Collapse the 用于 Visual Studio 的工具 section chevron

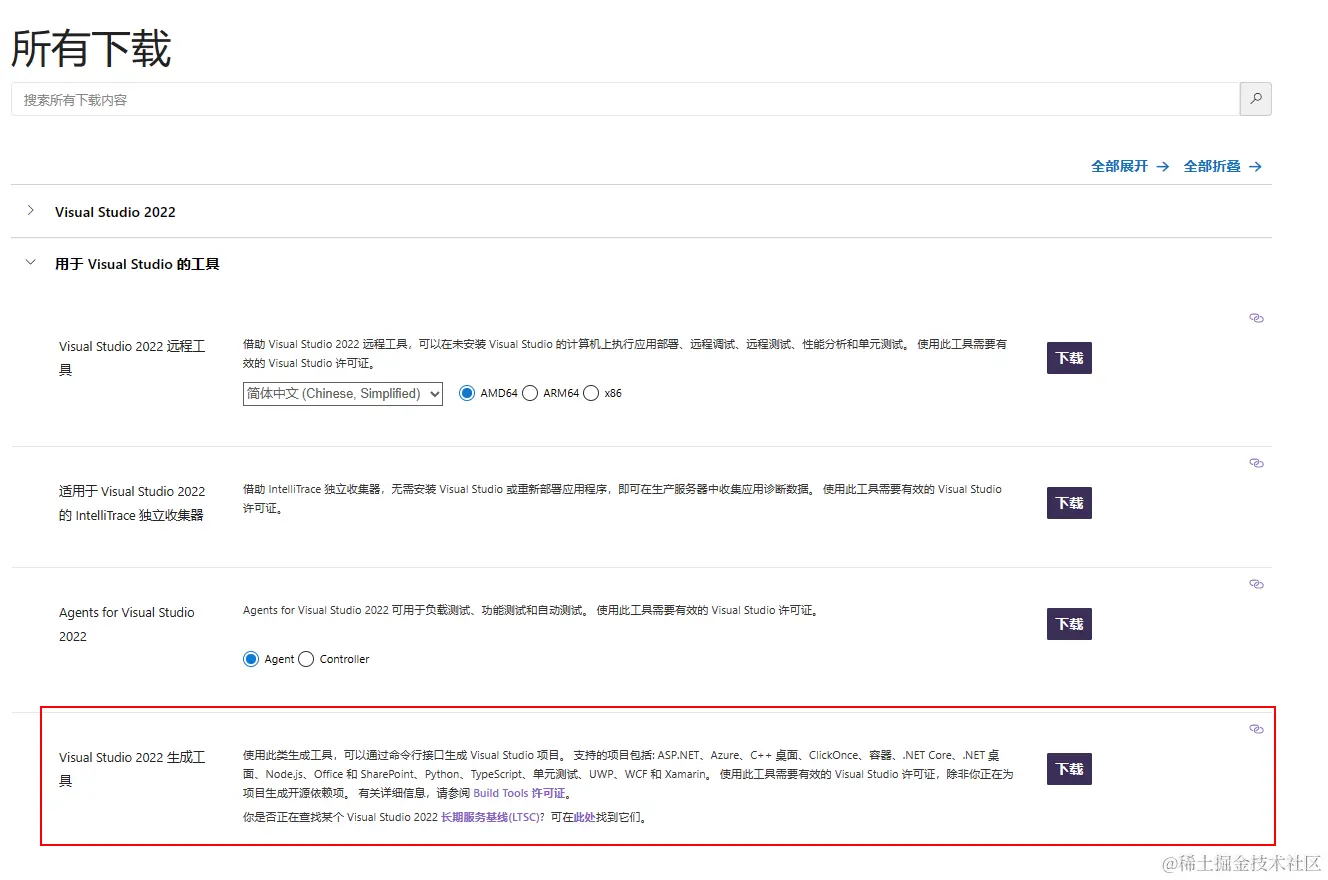31,263
